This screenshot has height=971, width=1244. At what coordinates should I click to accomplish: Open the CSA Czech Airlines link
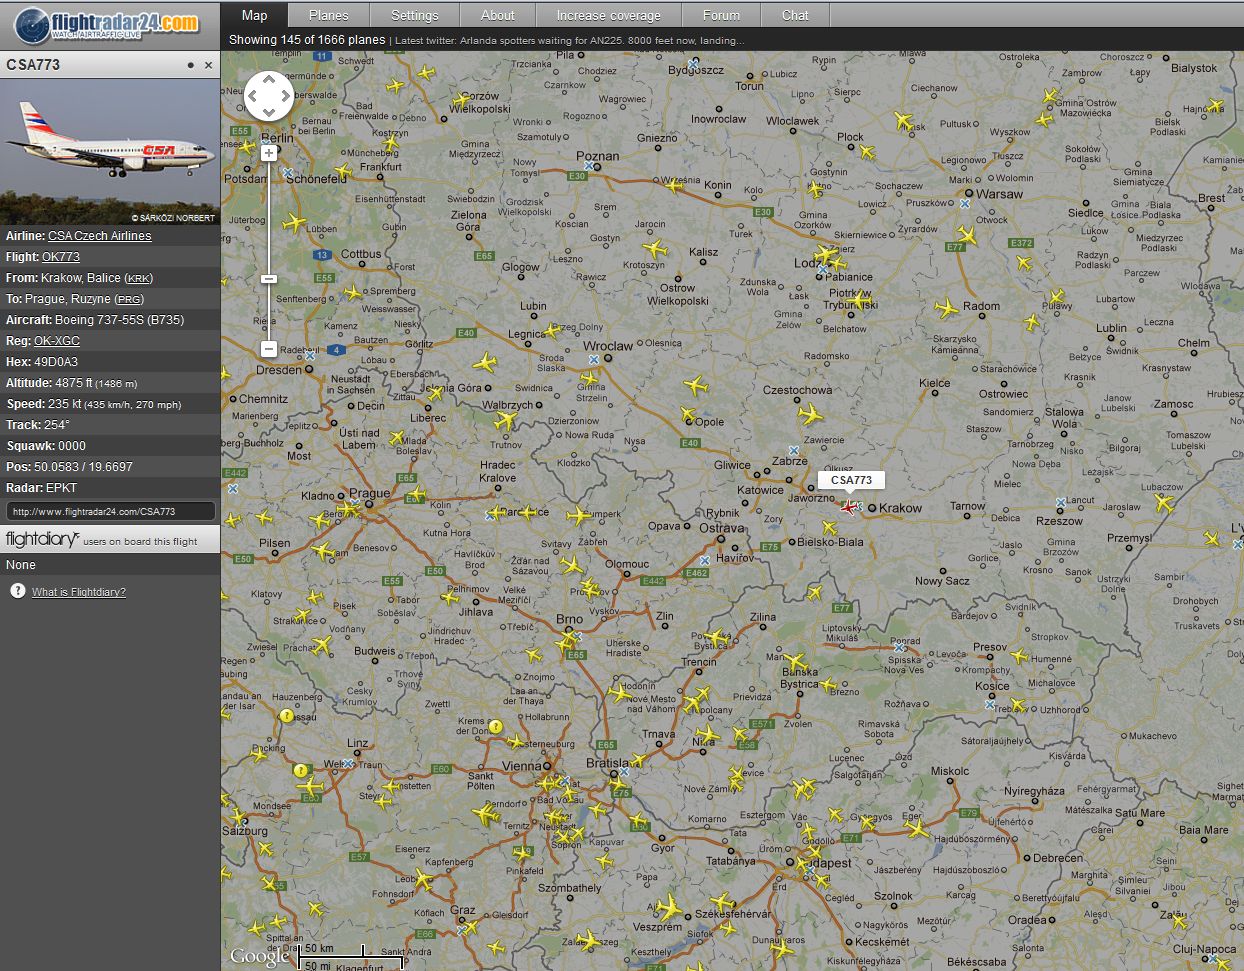100,236
